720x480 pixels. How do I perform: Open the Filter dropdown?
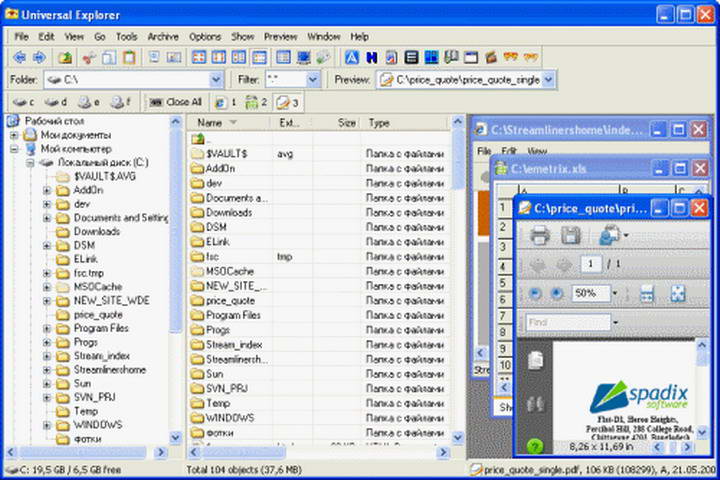coord(313,80)
